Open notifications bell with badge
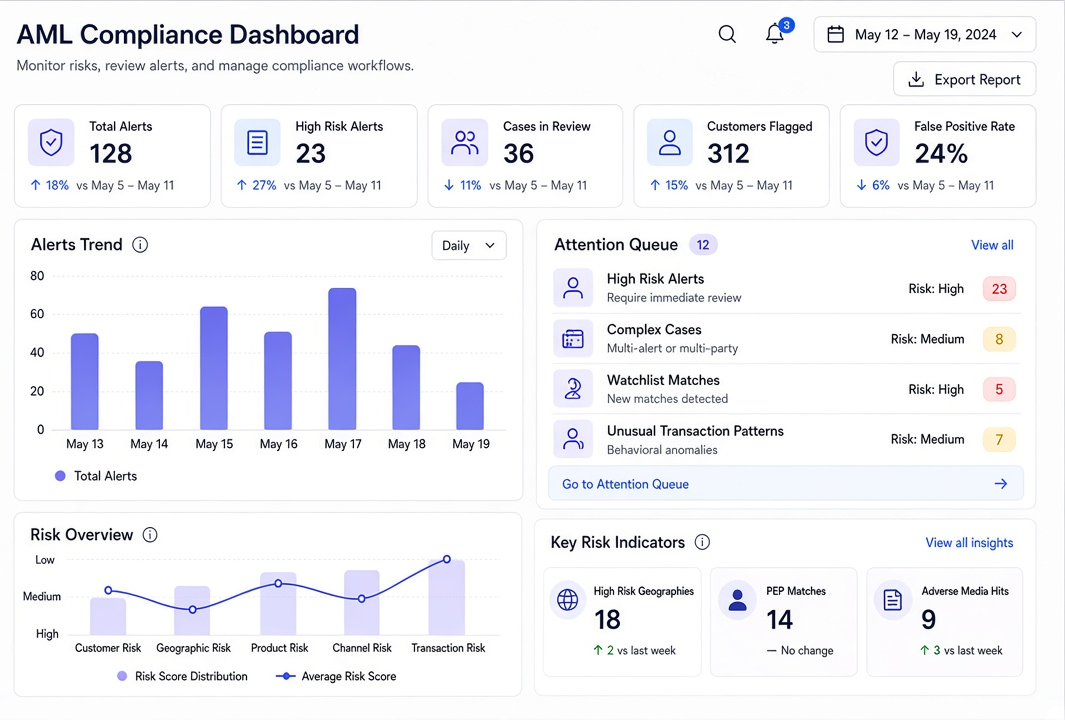1065x720 pixels. coord(777,32)
